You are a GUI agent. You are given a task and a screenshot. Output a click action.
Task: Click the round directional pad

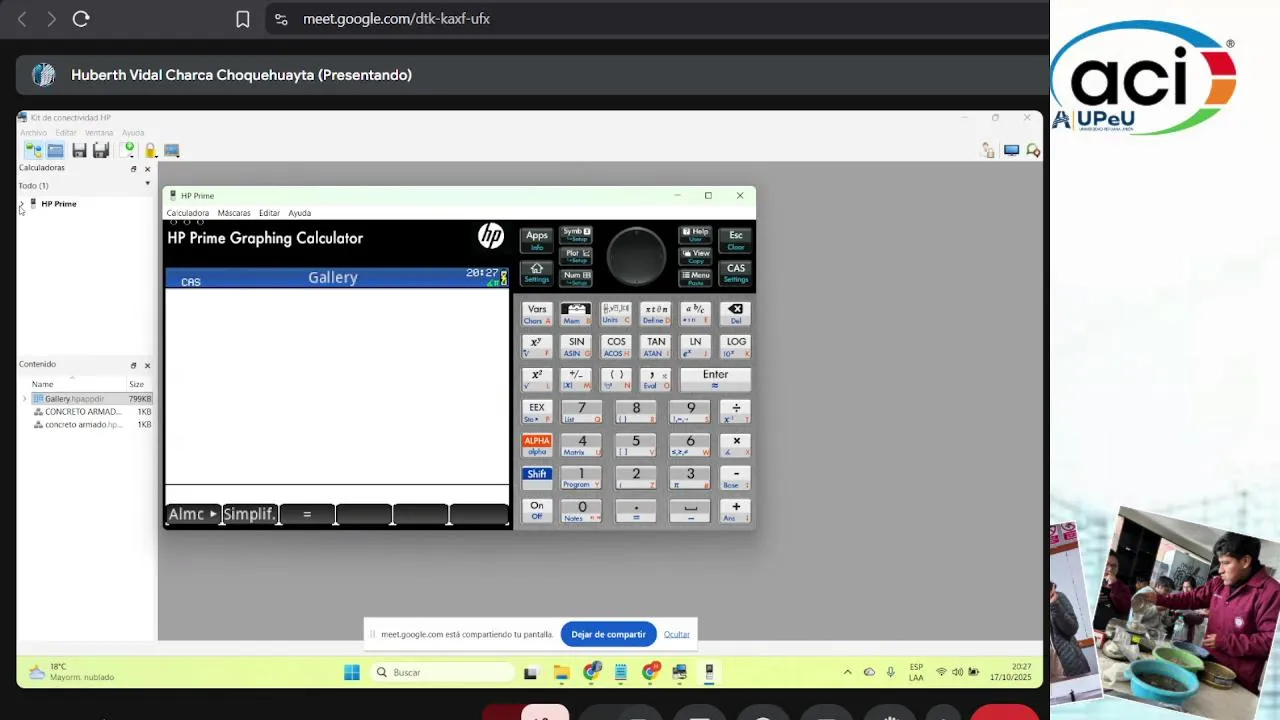pos(636,256)
